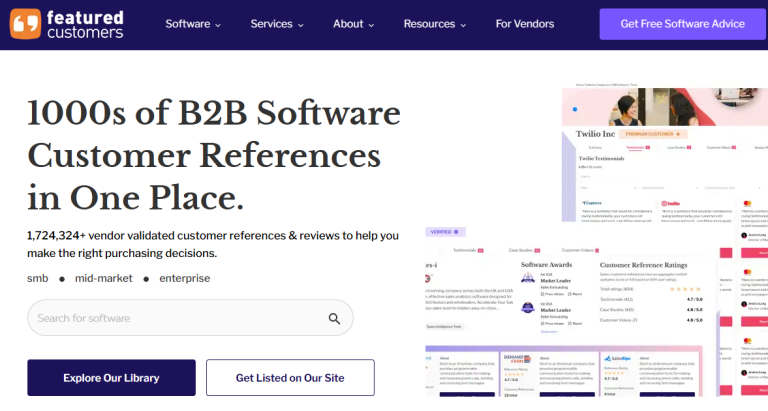The width and height of the screenshot is (768, 411).
Task: Expand the Resources dropdown
Action: click(x=435, y=24)
